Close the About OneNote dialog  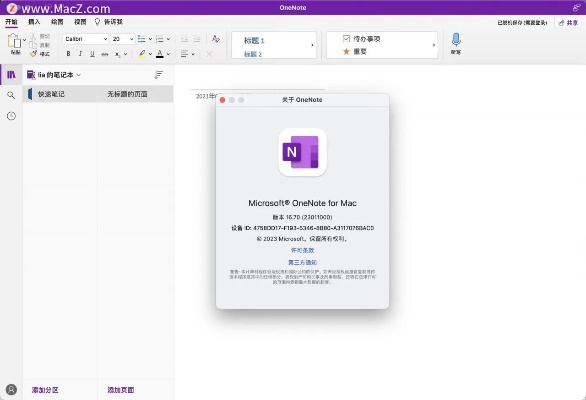coord(222,100)
